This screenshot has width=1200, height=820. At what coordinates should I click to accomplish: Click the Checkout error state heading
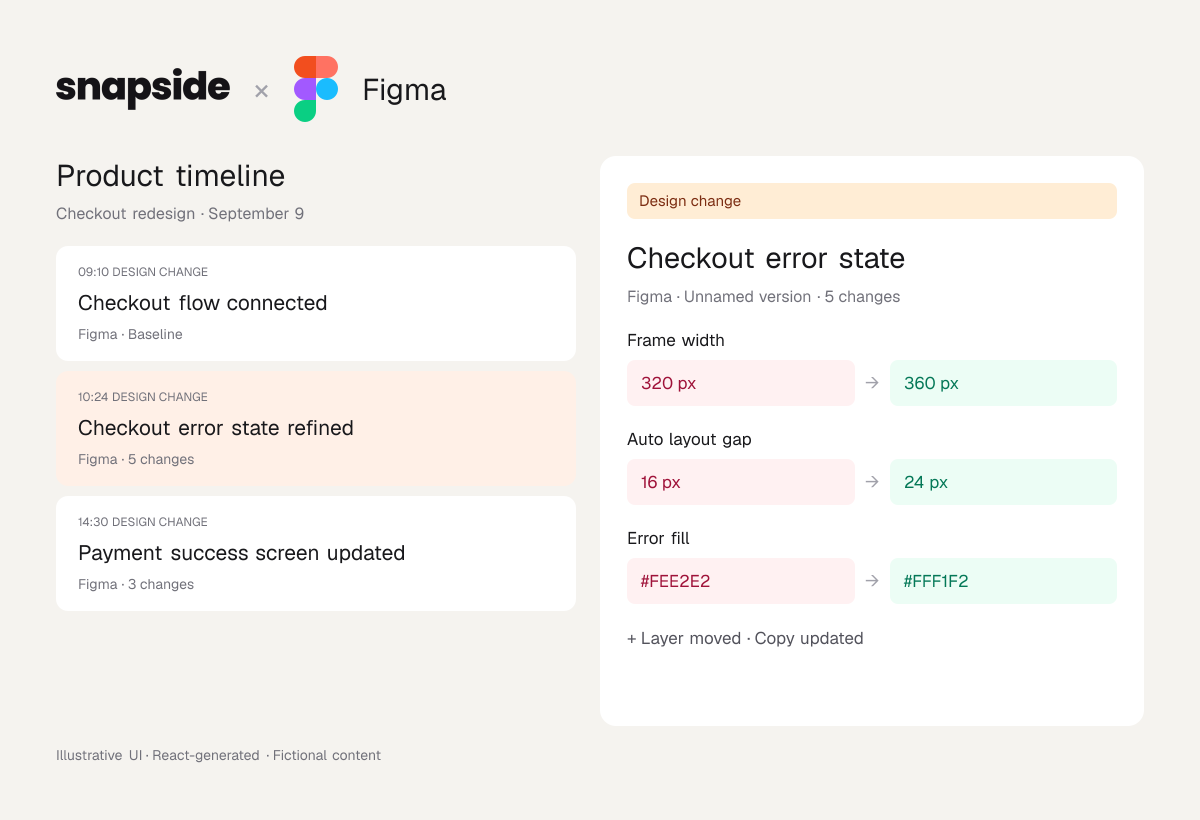pyautogui.click(x=766, y=258)
